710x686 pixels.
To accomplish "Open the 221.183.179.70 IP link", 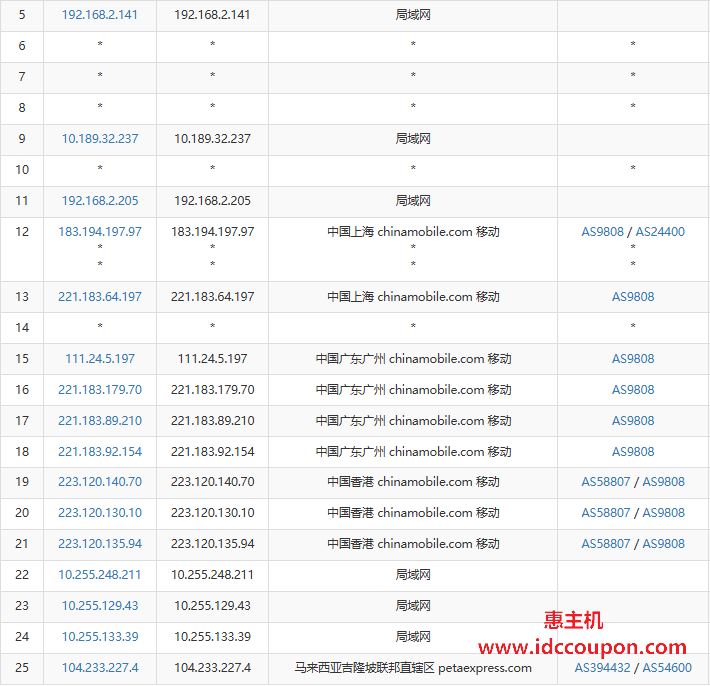I will click(x=100, y=390).
